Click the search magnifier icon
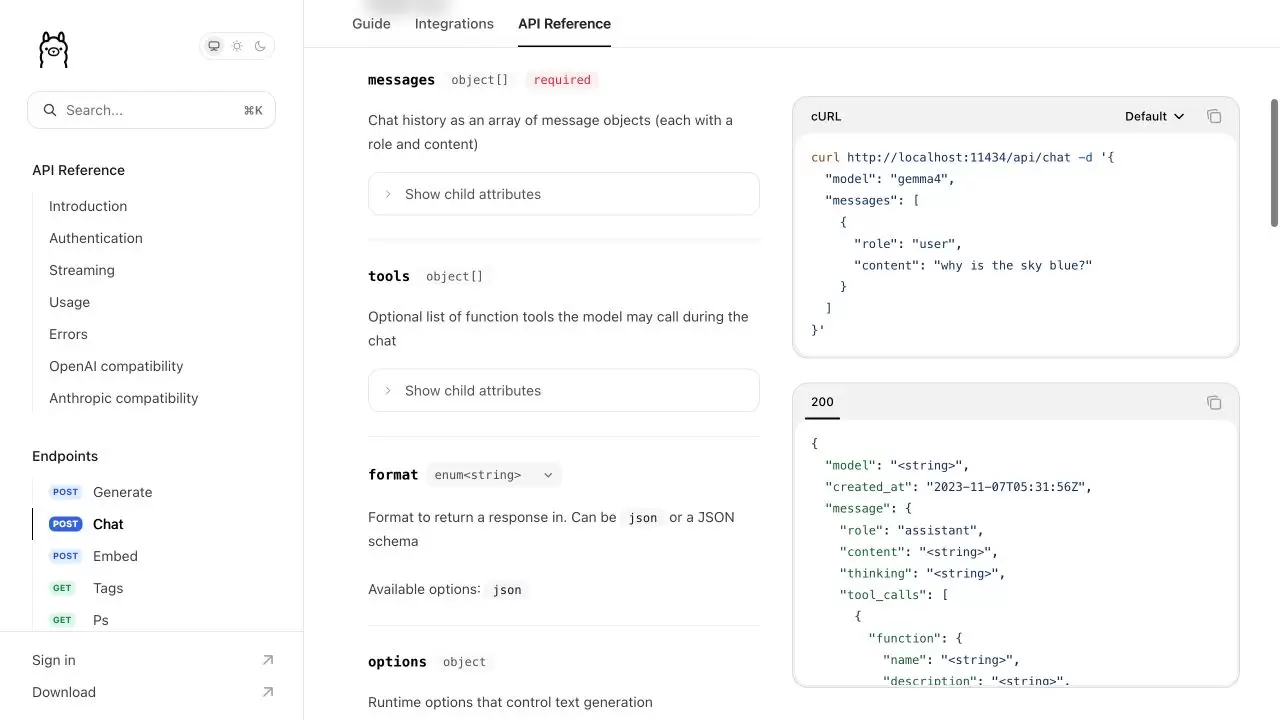 click(49, 110)
